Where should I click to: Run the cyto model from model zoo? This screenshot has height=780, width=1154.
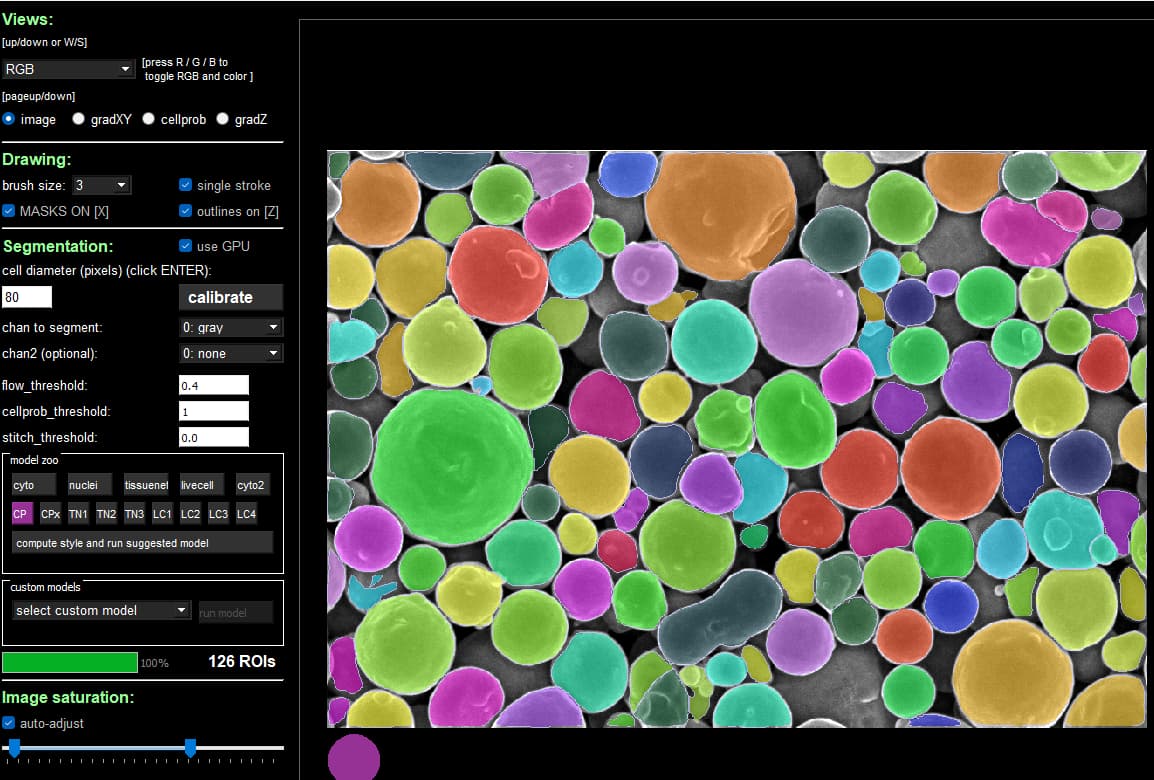33,485
